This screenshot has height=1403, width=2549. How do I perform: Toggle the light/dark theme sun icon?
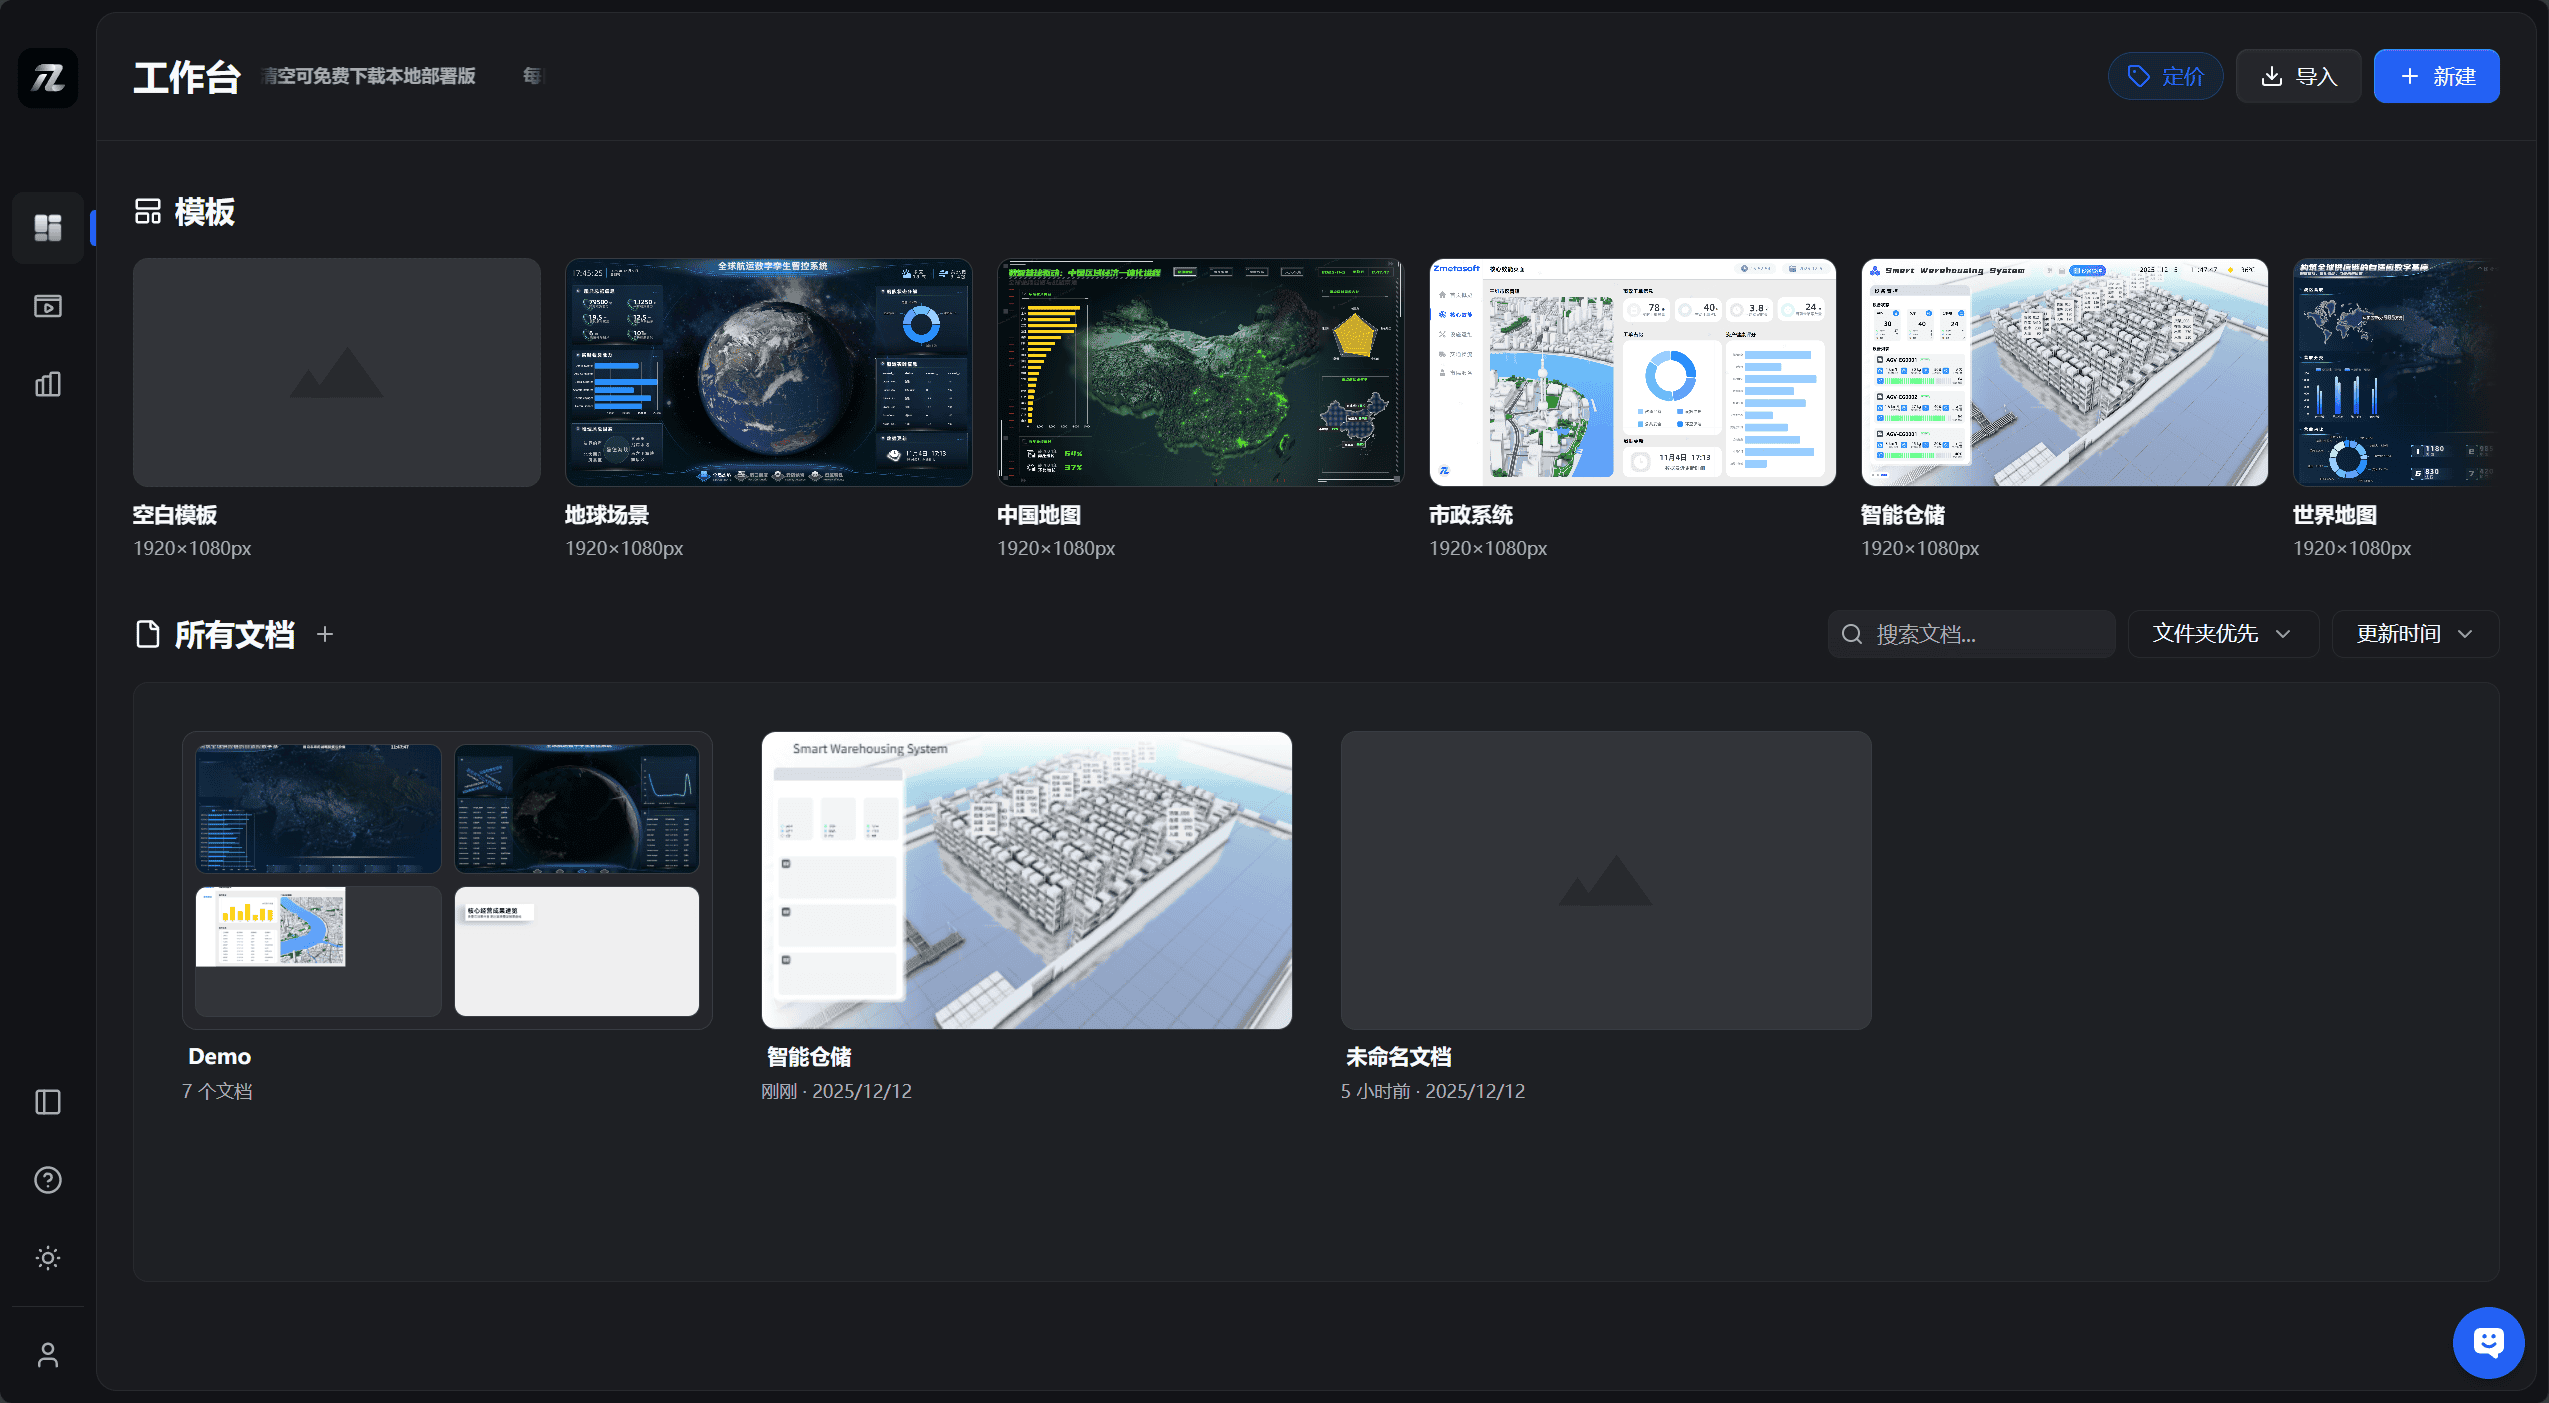[48, 1258]
